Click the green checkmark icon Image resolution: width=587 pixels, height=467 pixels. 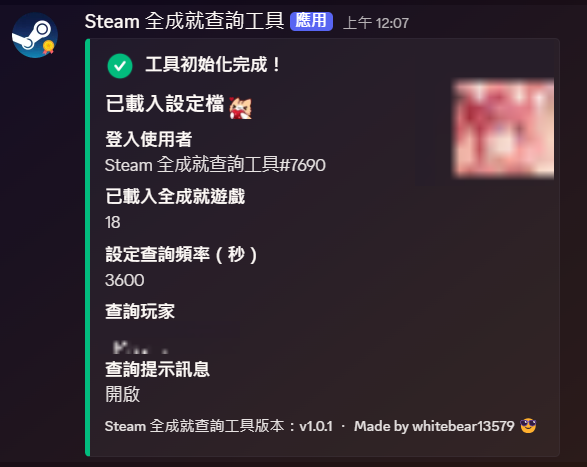coord(120,66)
